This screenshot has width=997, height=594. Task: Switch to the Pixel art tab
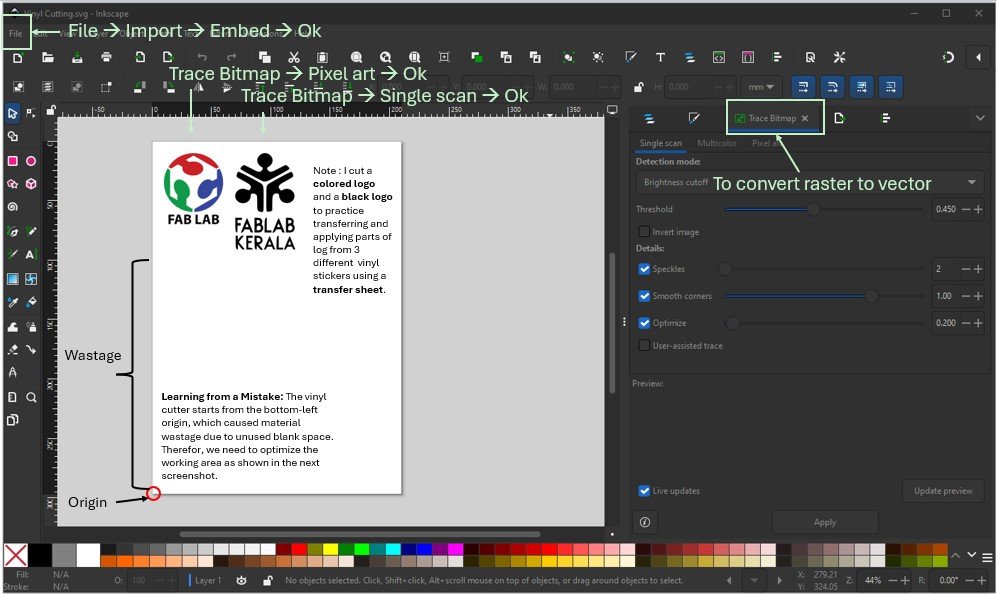pyautogui.click(x=766, y=143)
